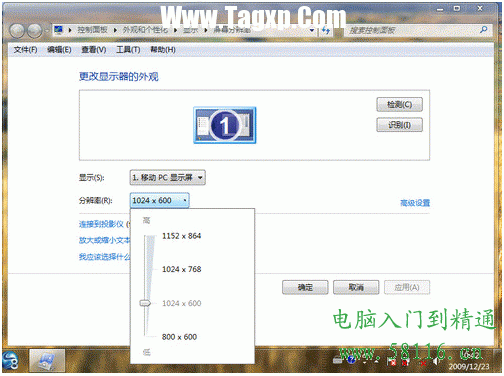Click the 取消 cancel button
The height and width of the screenshot is (376, 504).
[356, 287]
